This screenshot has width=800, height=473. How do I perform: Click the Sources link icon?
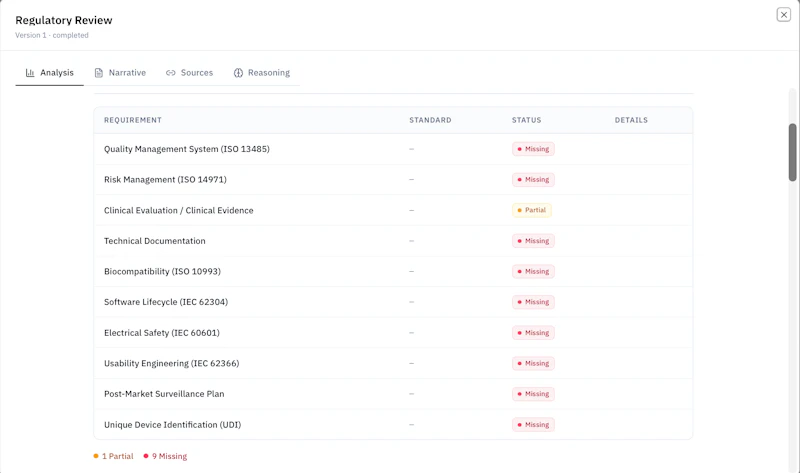[170, 73]
